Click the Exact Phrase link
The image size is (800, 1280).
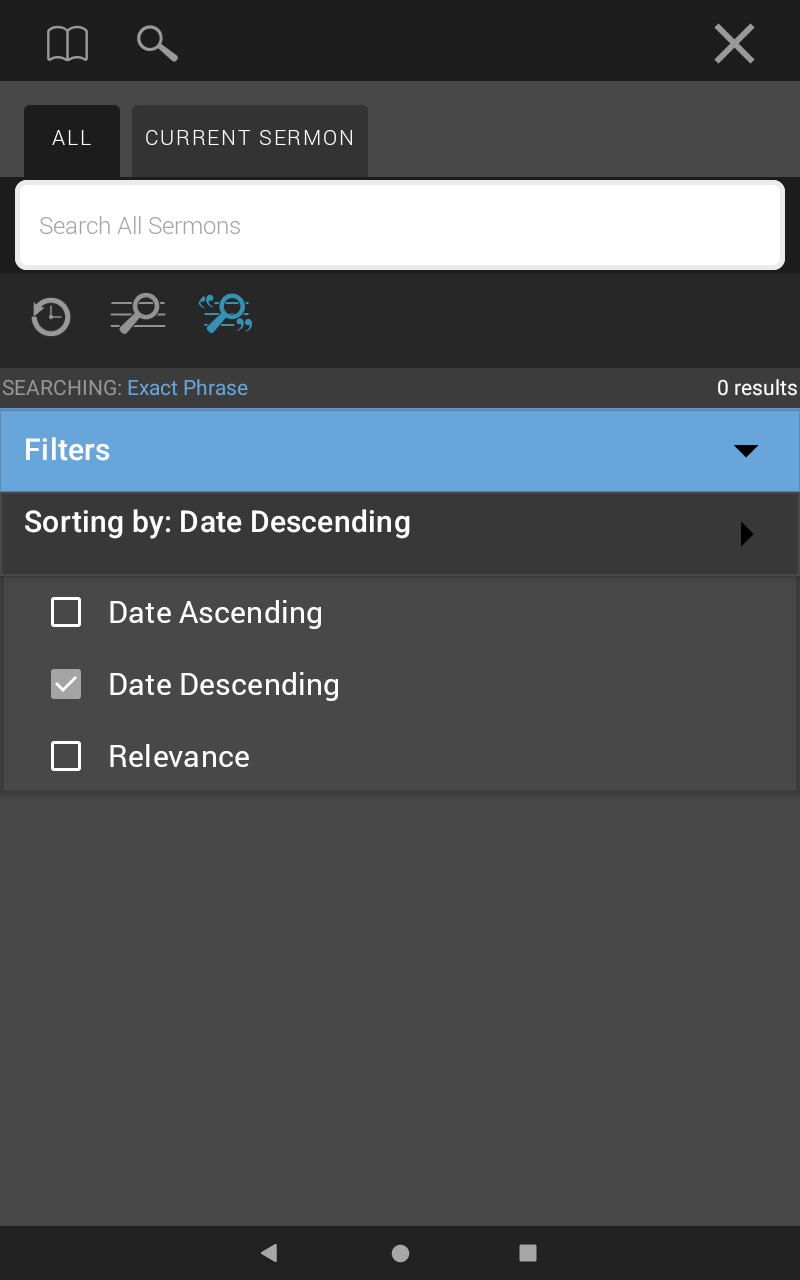[x=187, y=388]
